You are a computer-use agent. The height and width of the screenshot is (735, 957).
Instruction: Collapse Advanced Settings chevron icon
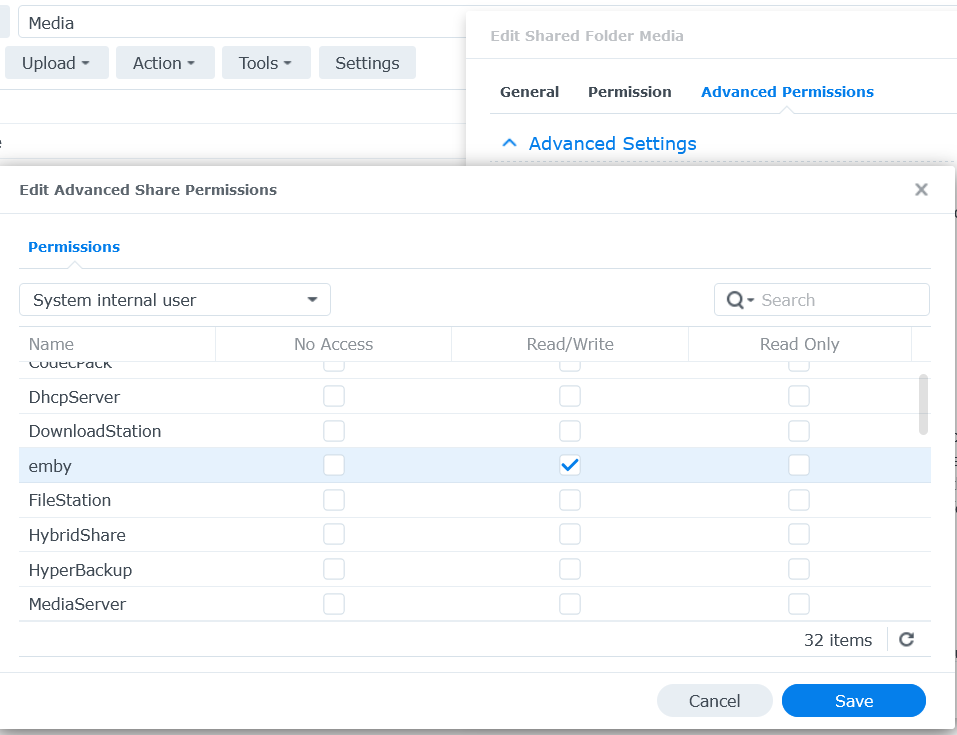[509, 144]
